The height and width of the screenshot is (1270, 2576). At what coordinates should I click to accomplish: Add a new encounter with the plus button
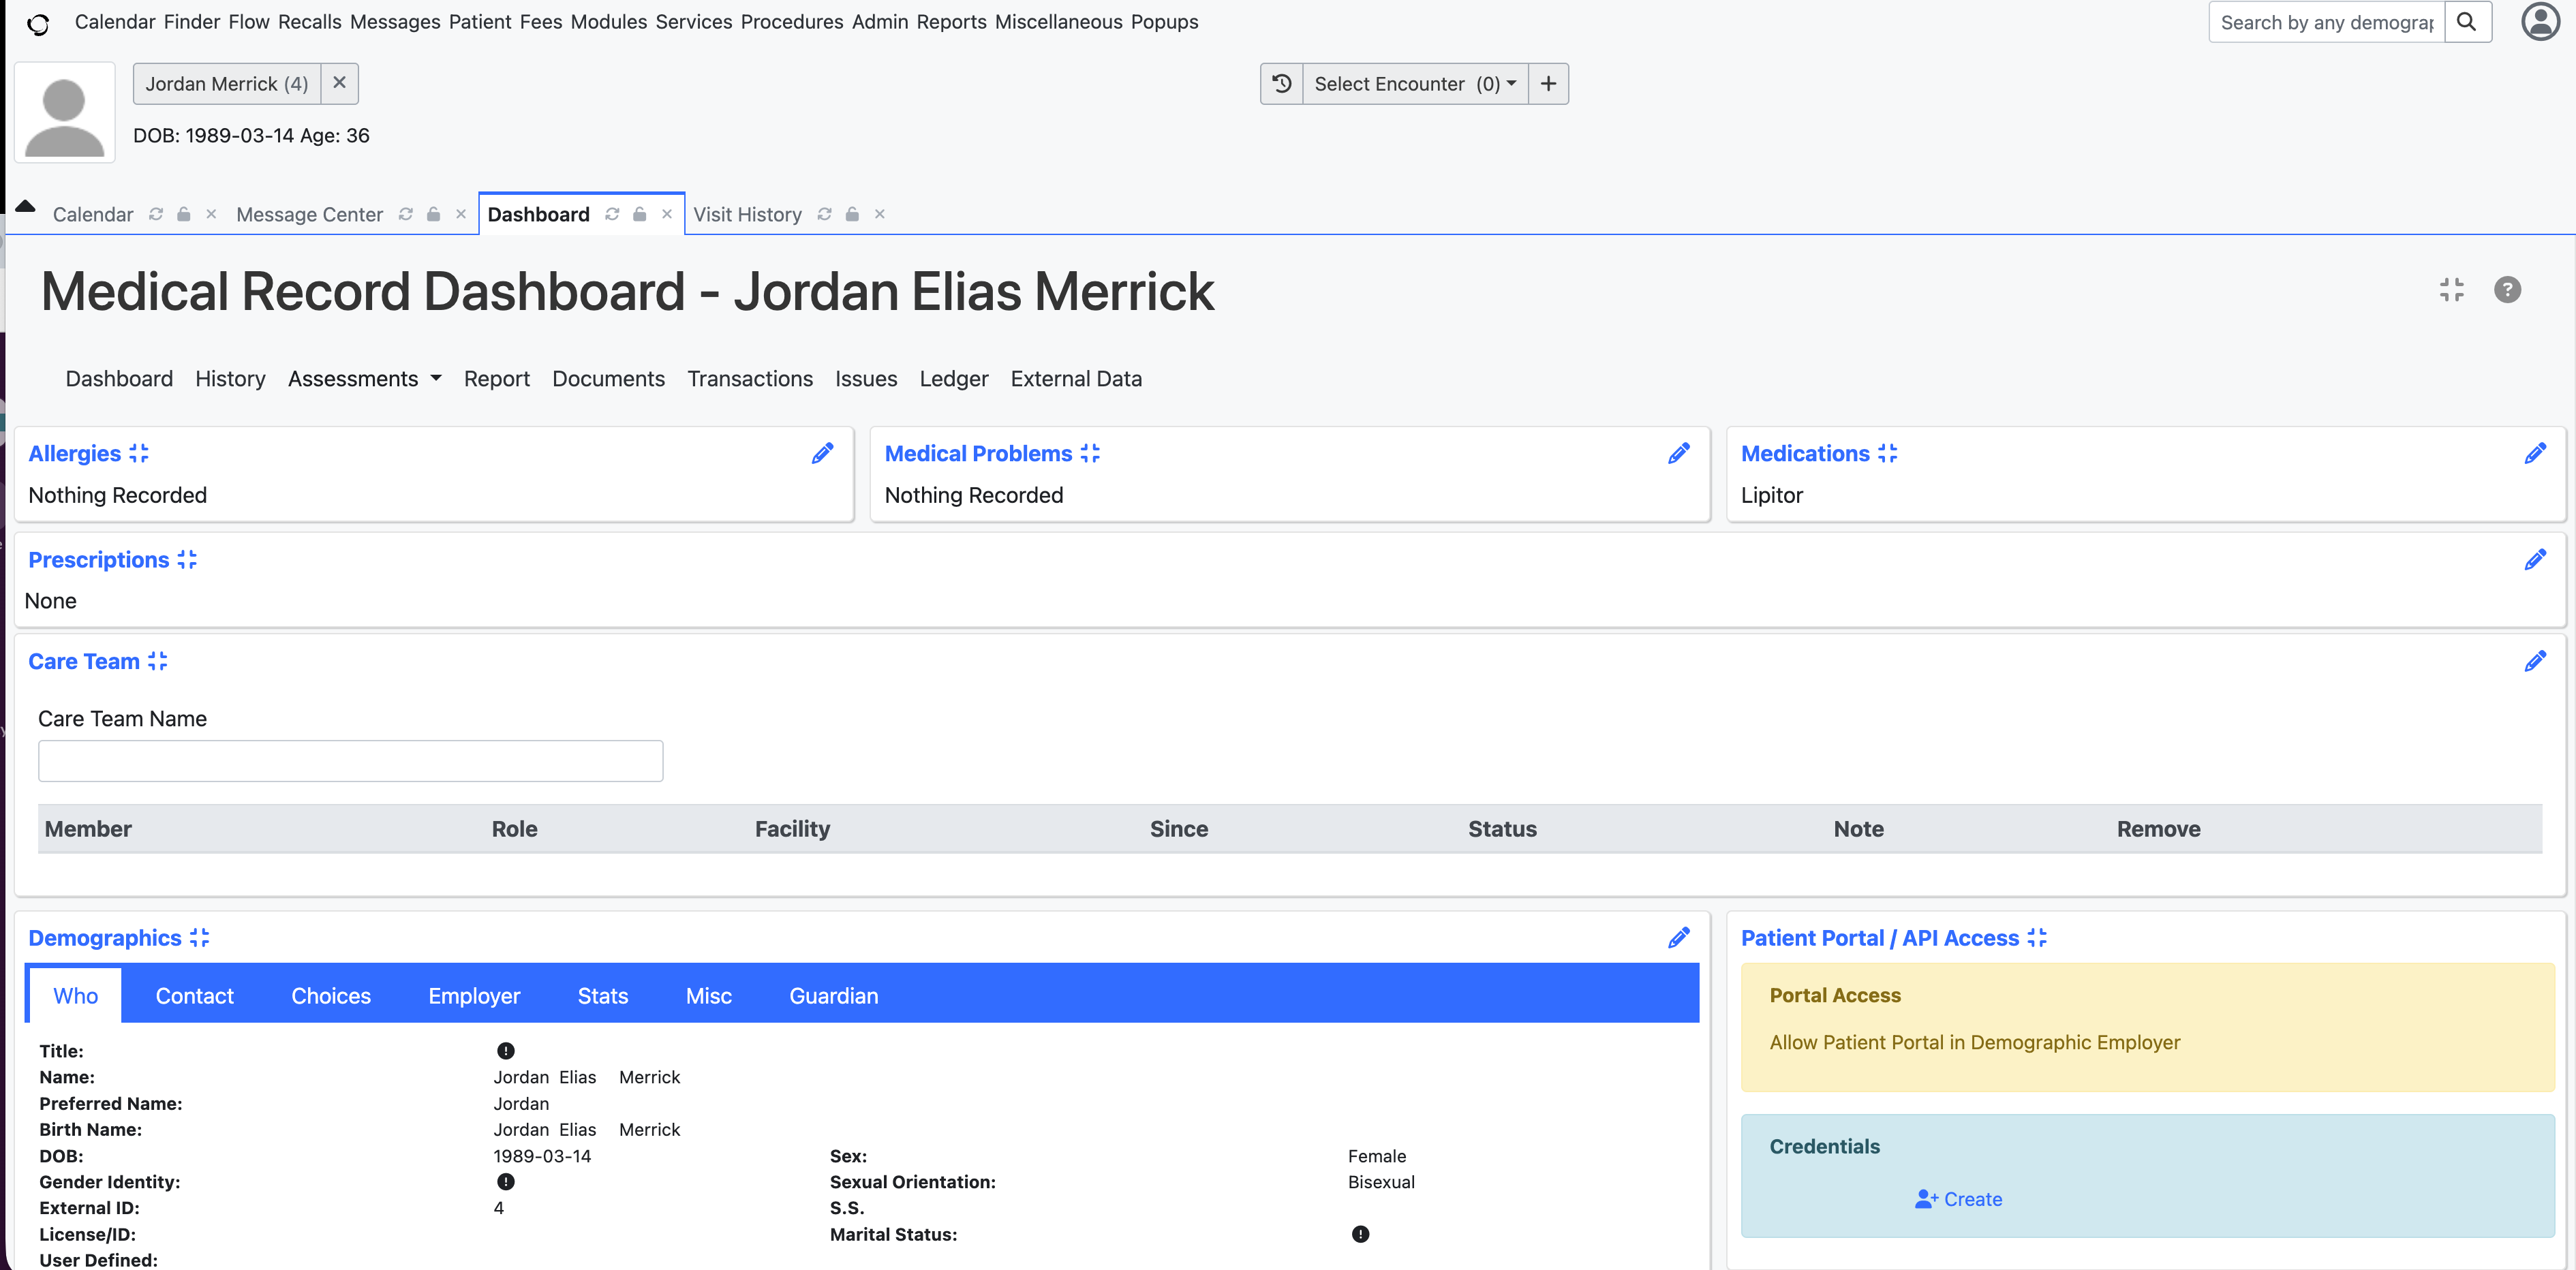coord(1548,83)
